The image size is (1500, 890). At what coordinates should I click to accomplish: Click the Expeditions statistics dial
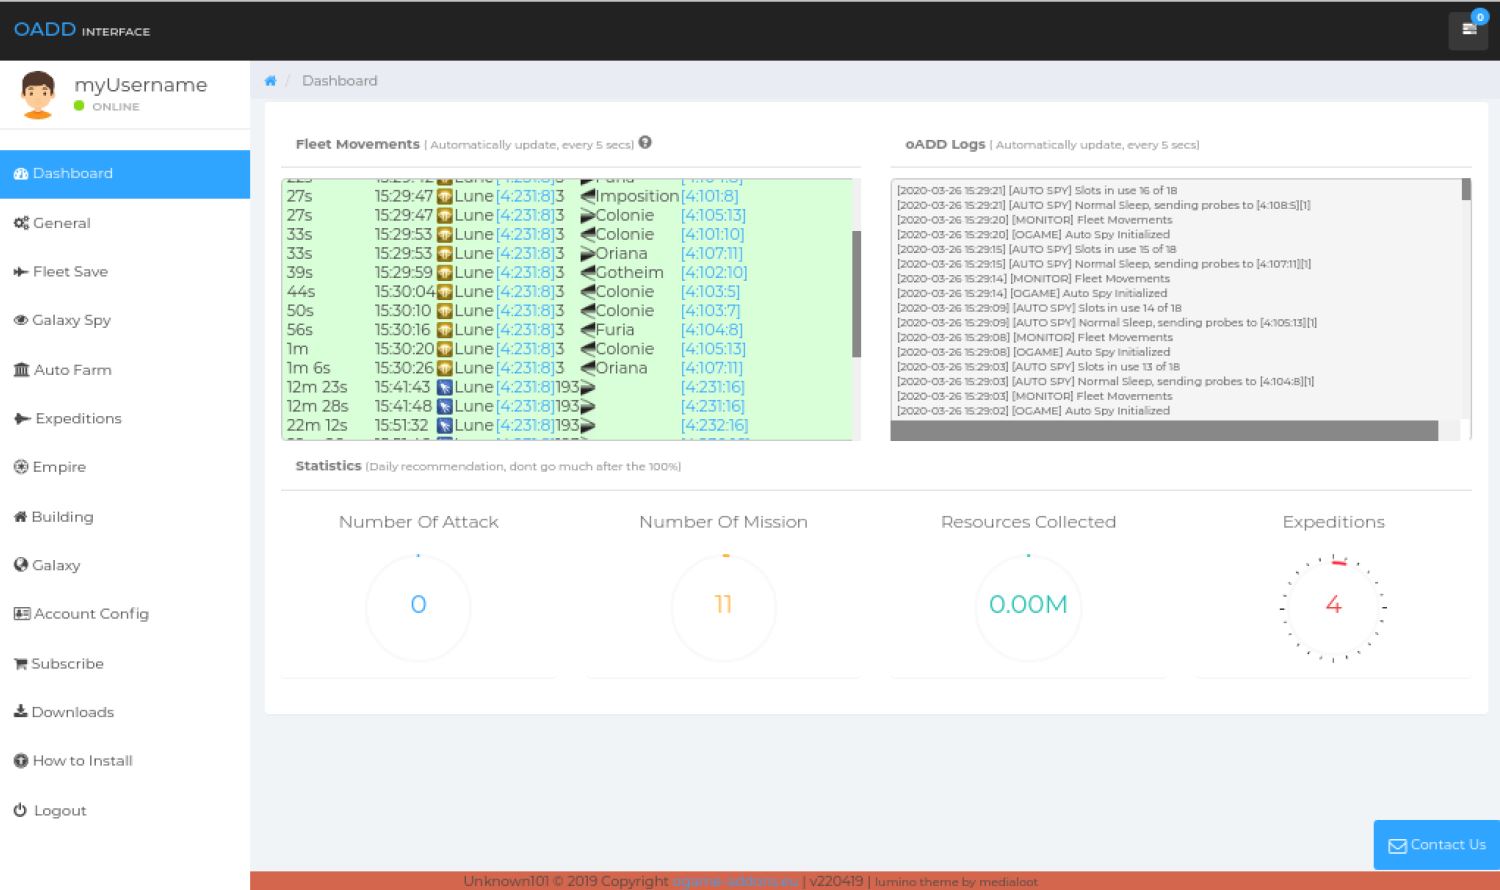pos(1333,605)
